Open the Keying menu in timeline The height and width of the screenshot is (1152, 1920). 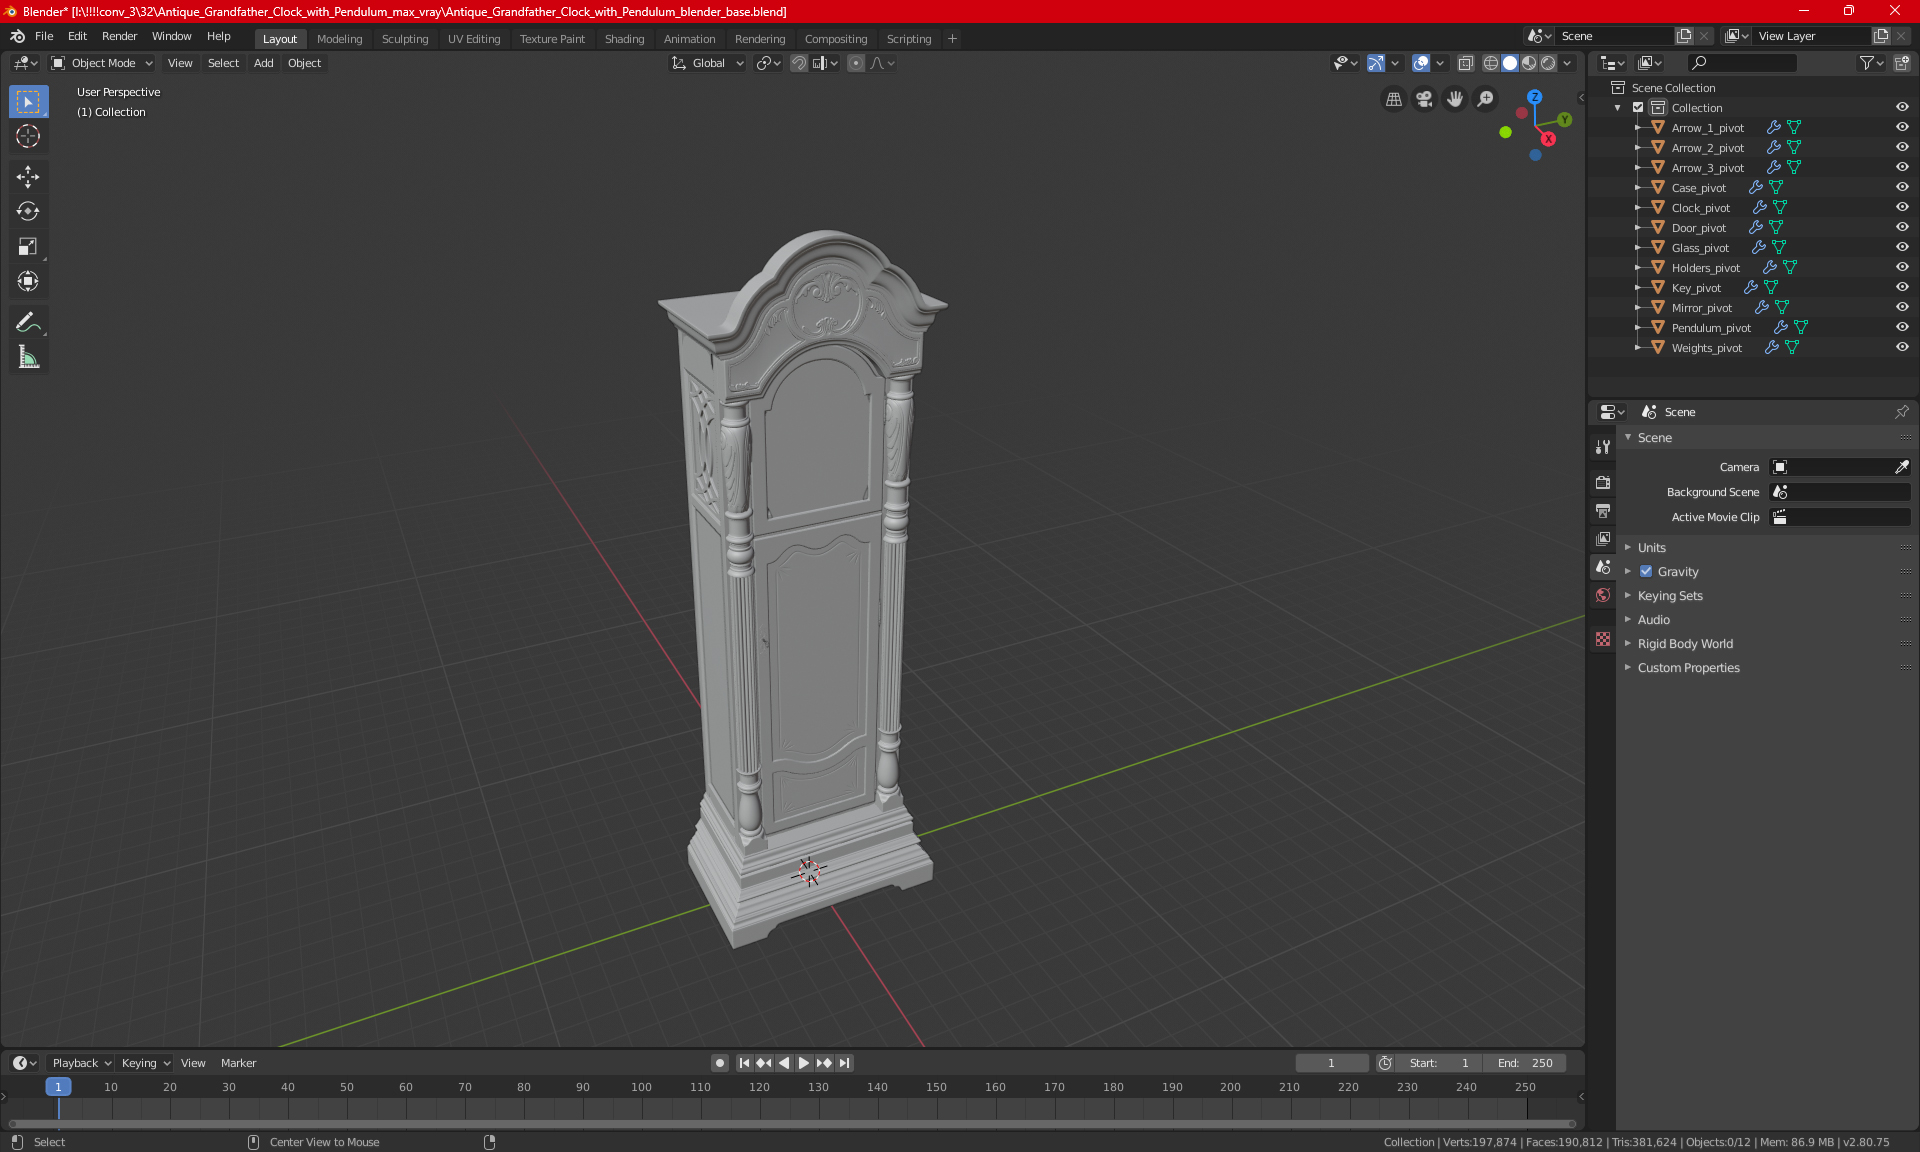coord(145,1063)
